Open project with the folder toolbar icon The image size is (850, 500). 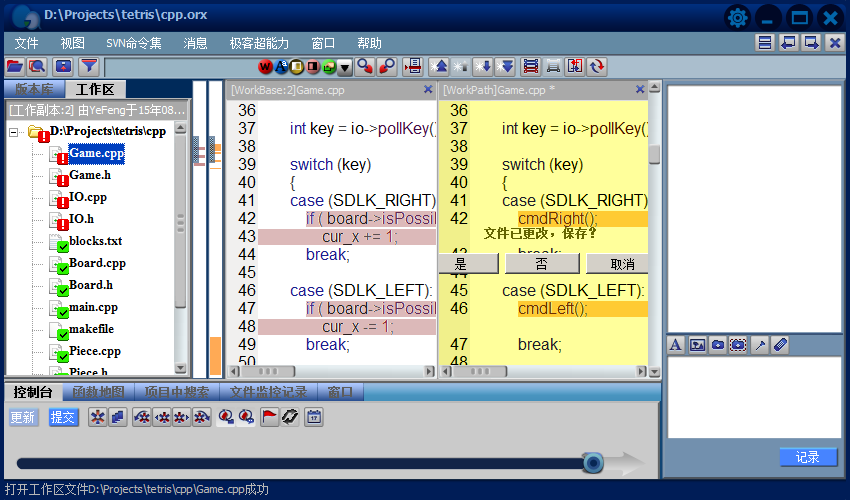pyautogui.click(x=15, y=67)
